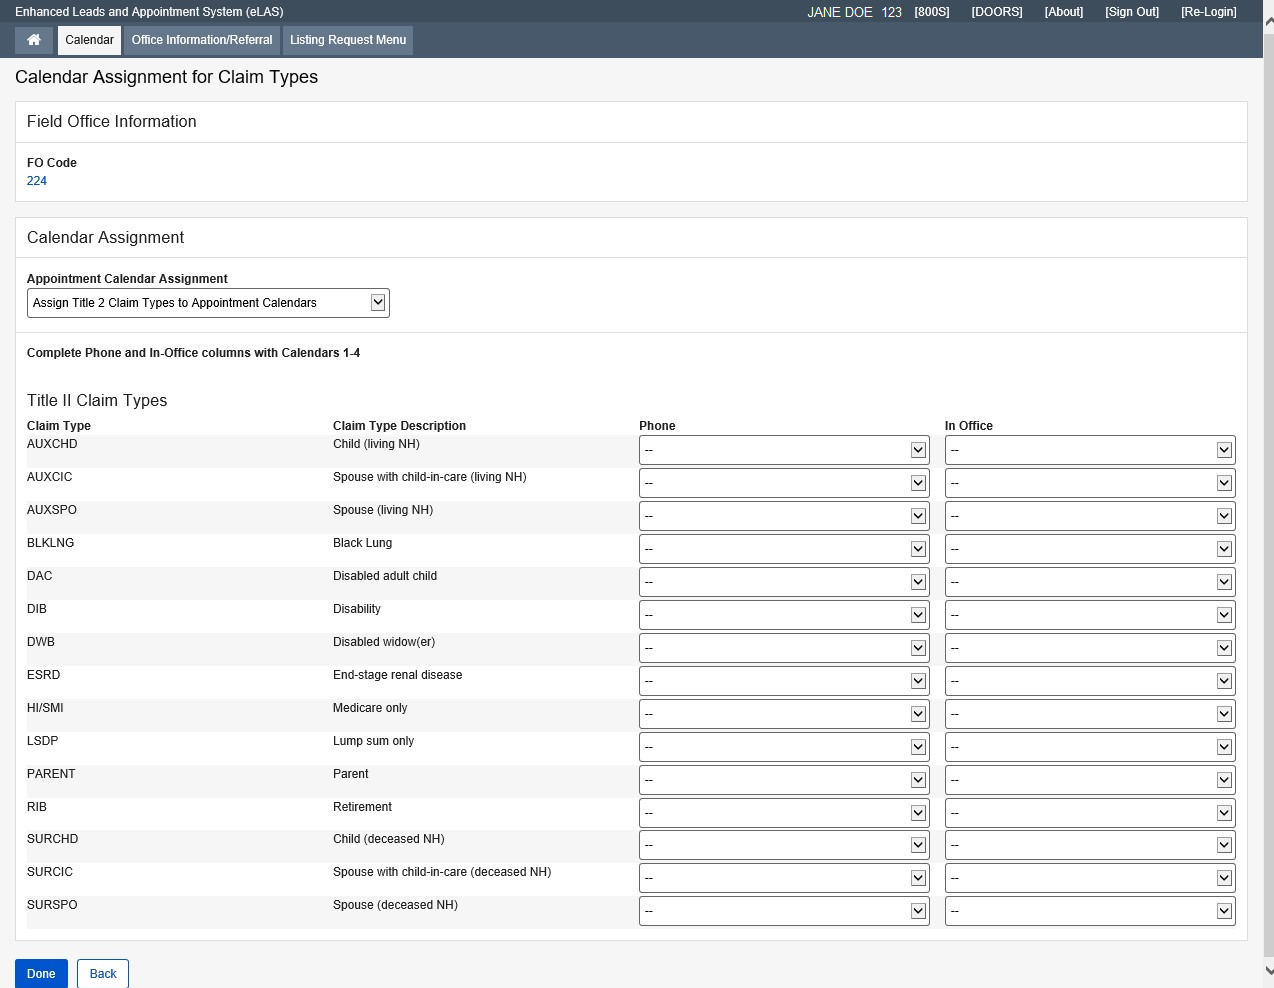Open In Office dropdown for SURSPO row
This screenshot has width=1274, height=988.
coord(1090,911)
